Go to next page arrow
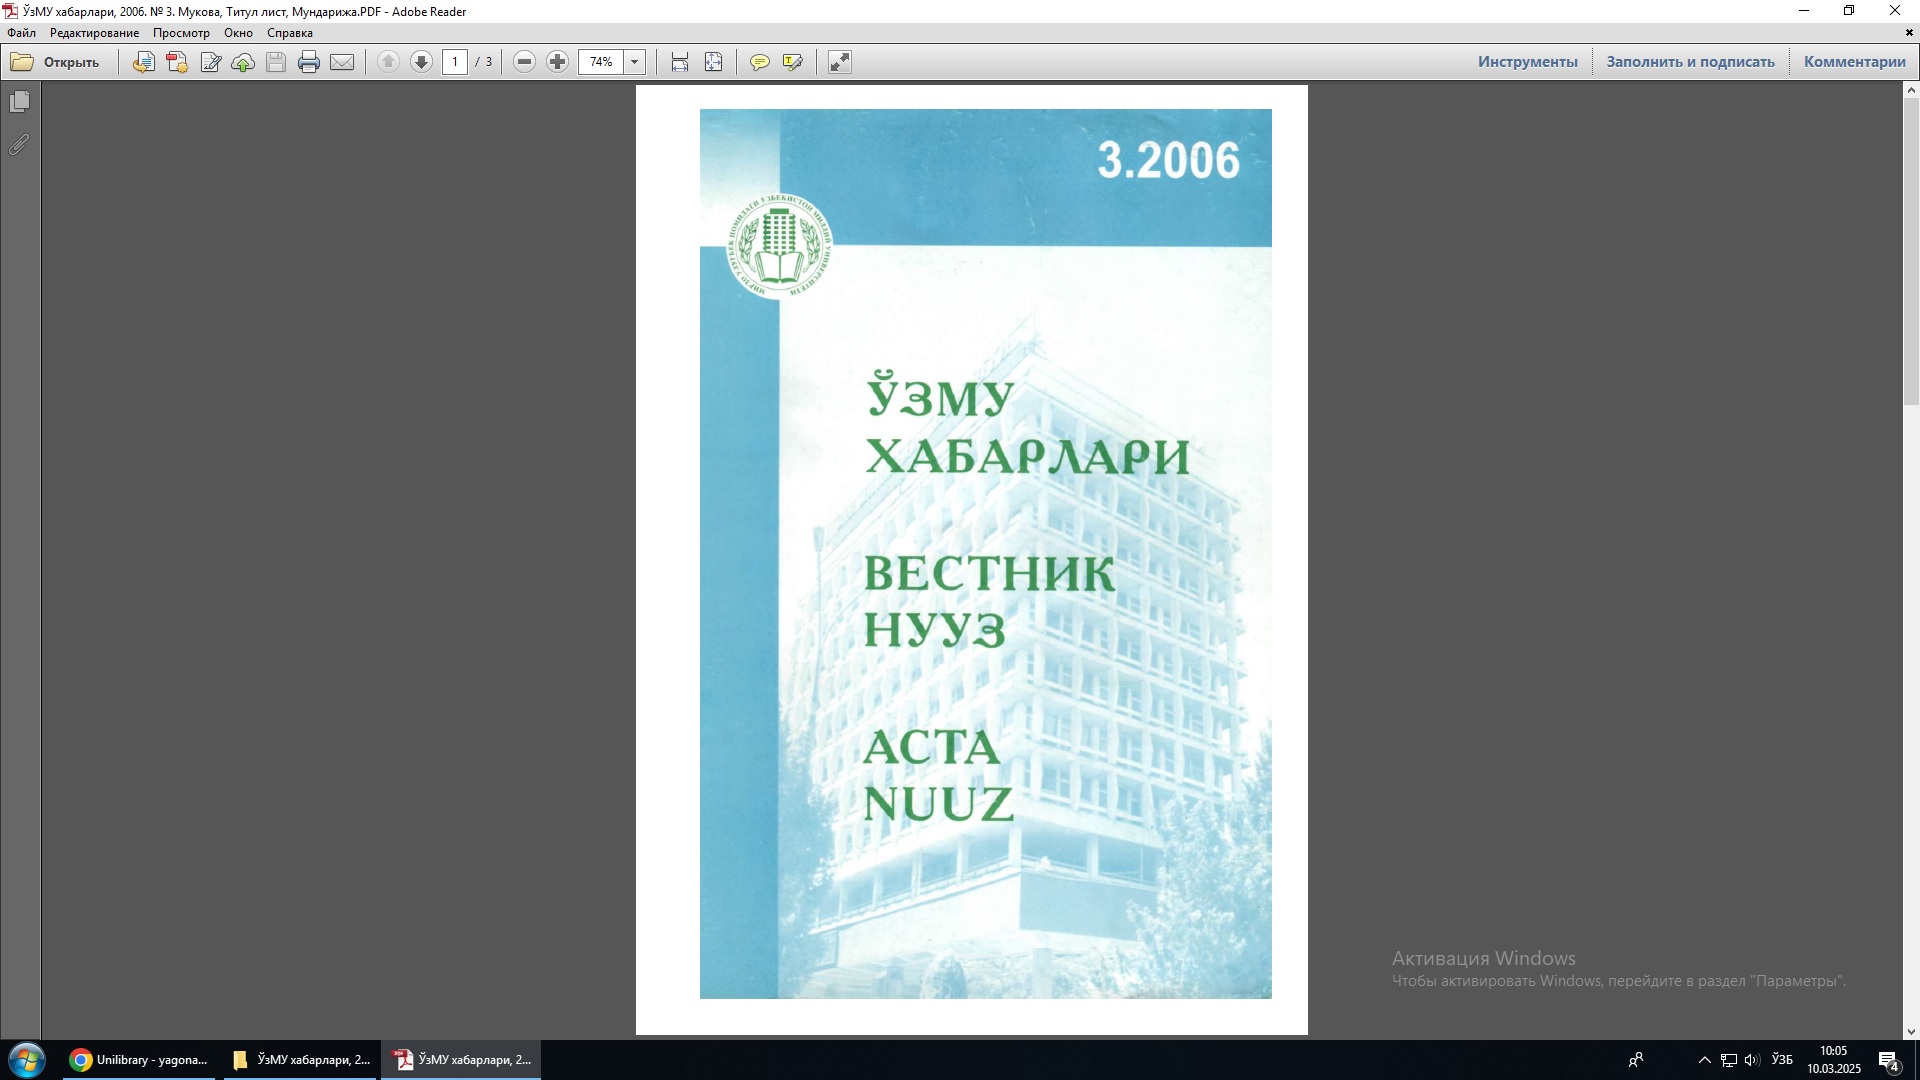The image size is (1920, 1080). tap(421, 62)
